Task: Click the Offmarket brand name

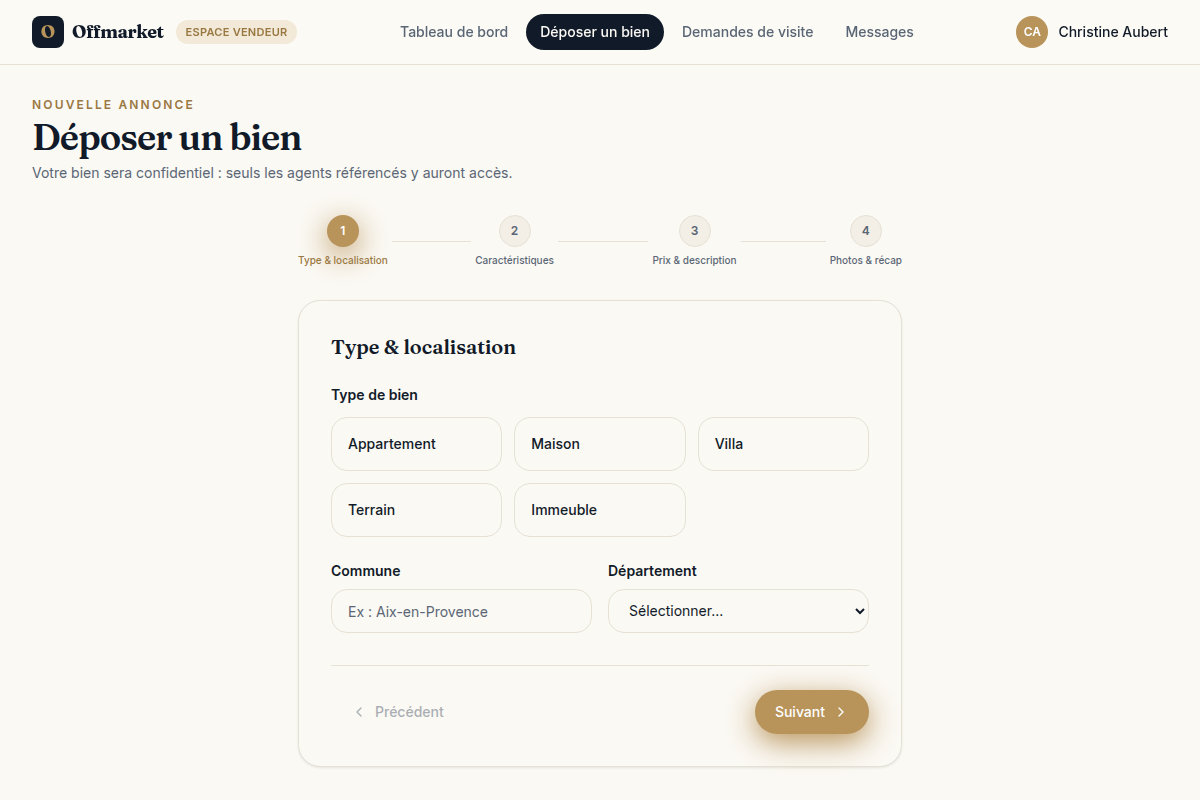Action: (x=118, y=32)
